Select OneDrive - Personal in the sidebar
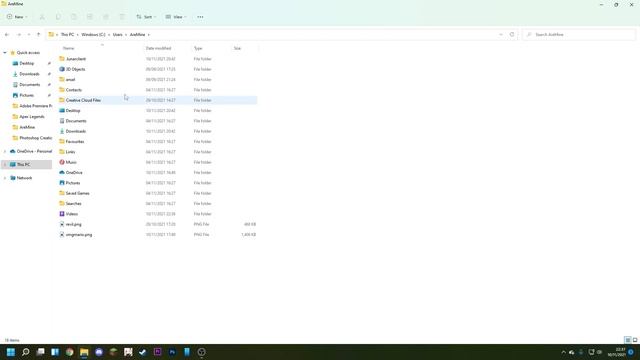Viewport: 640px width, 360px height. click(31, 151)
